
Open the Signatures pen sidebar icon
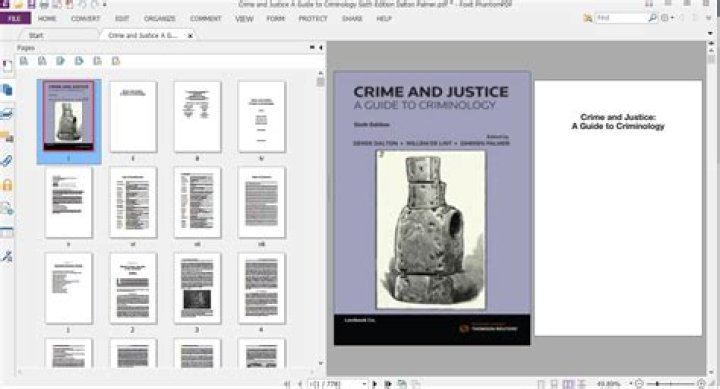[7, 256]
